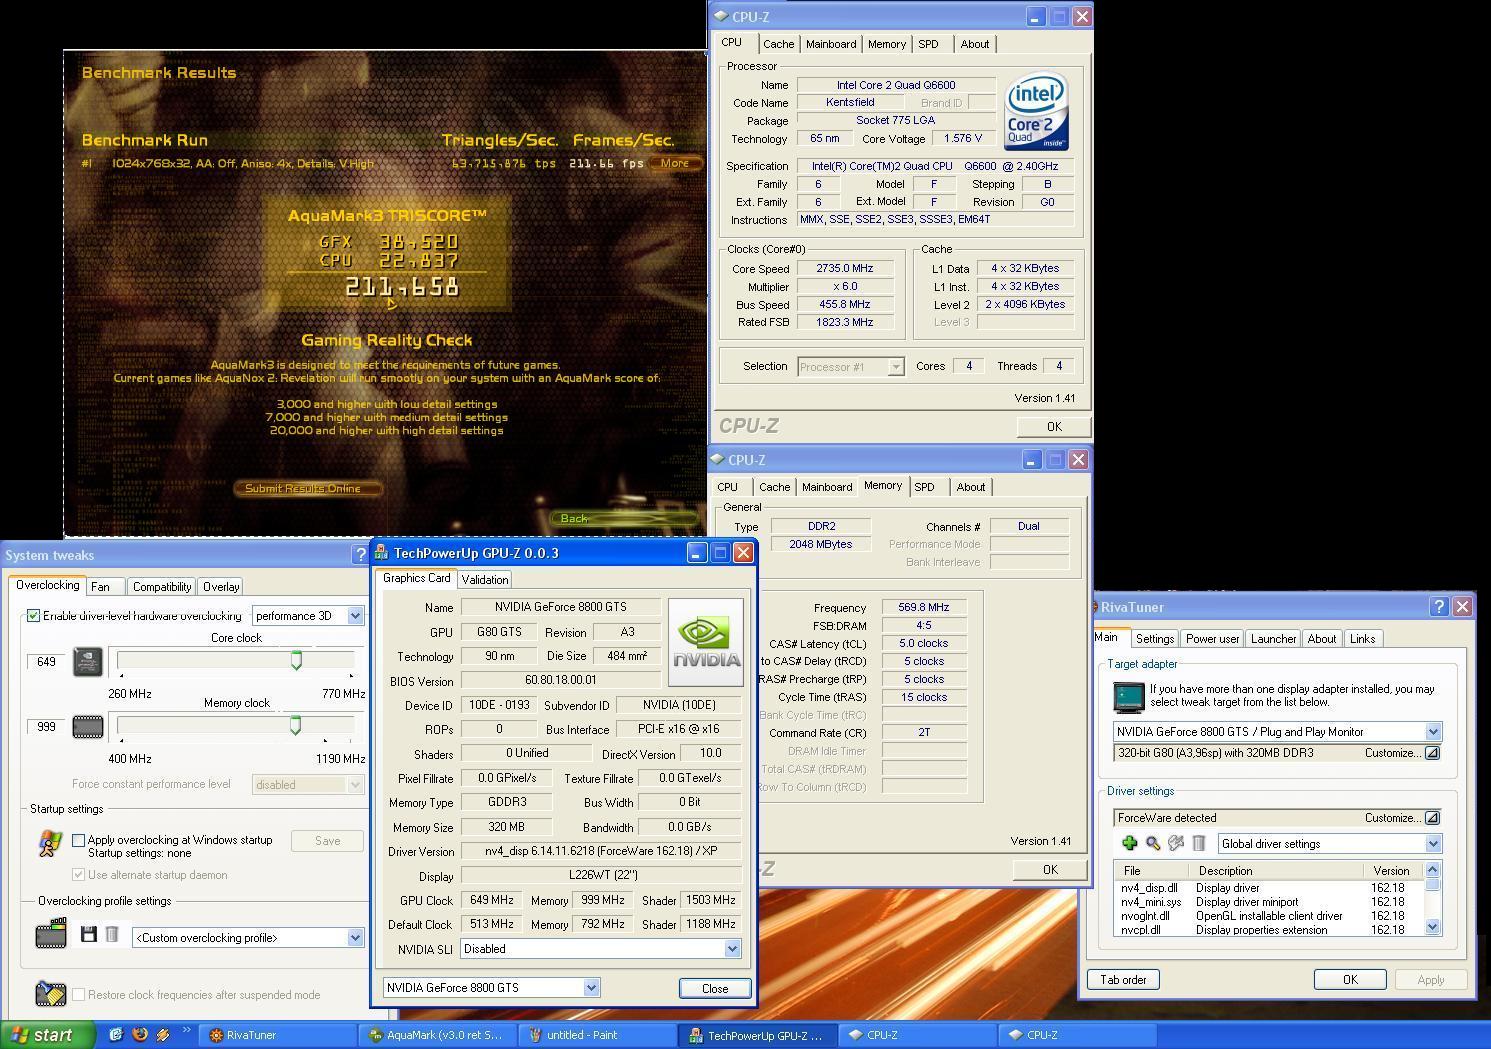This screenshot has width=1491, height=1049.
Task: Click the Close button in GPU-Z
Action: [x=715, y=988]
